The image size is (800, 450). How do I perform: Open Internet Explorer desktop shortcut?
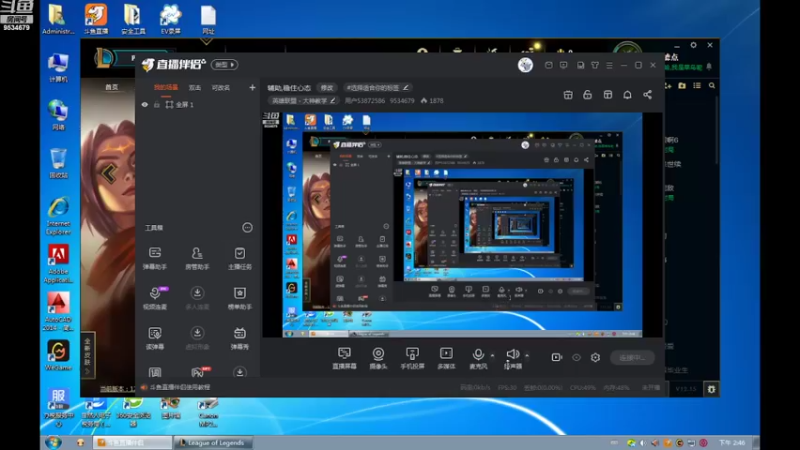coord(58,216)
